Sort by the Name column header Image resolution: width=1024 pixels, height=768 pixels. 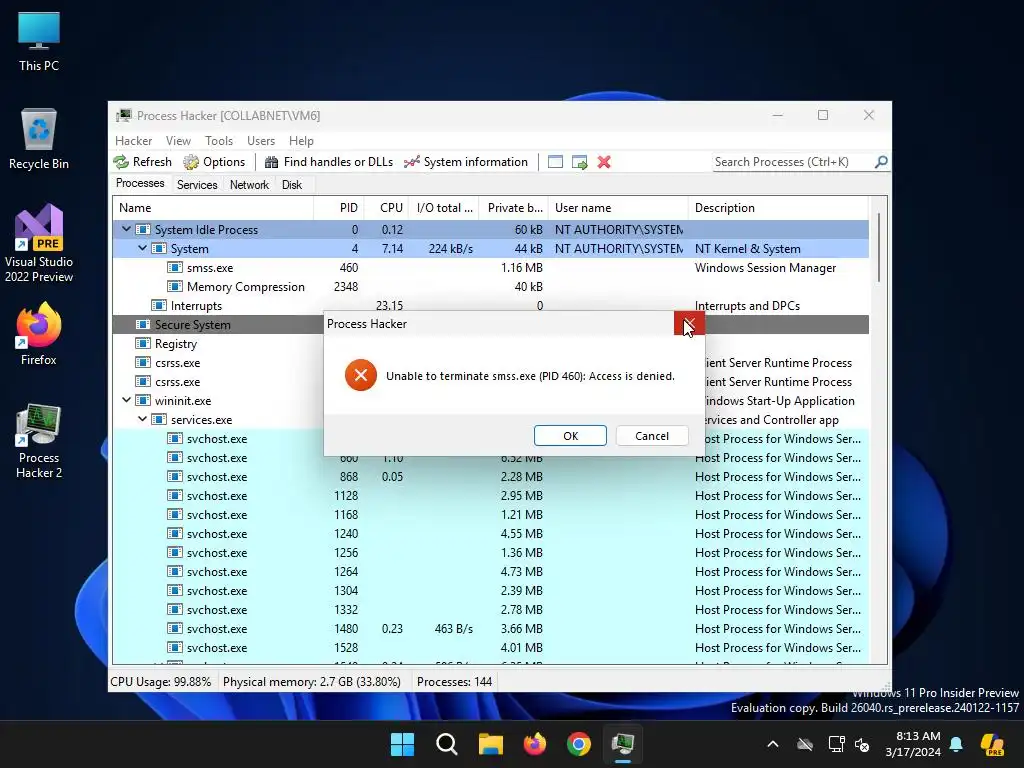pyautogui.click(x=213, y=208)
